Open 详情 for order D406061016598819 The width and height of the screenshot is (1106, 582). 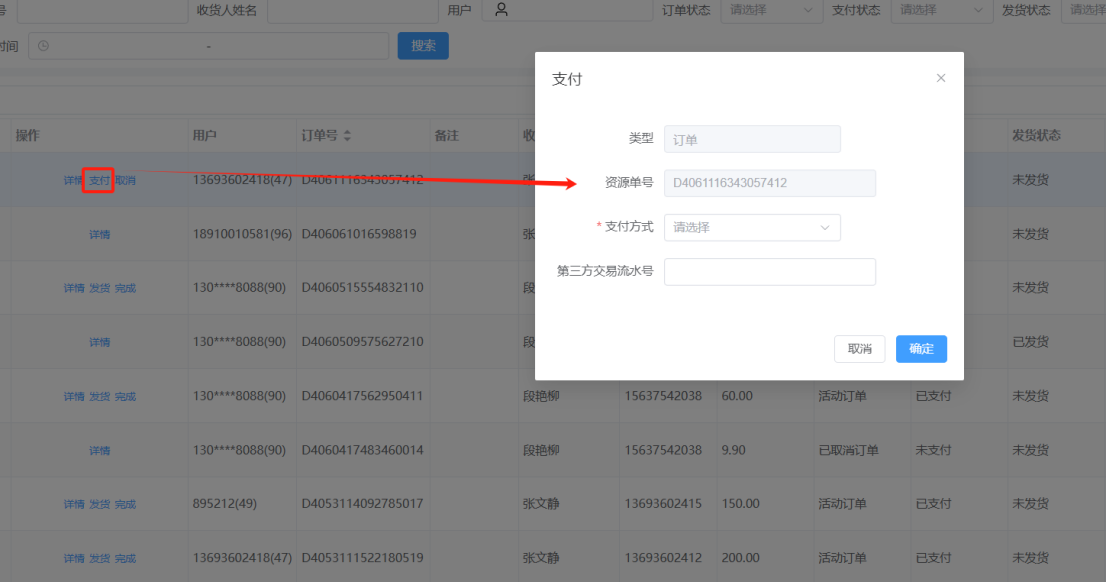(99, 234)
